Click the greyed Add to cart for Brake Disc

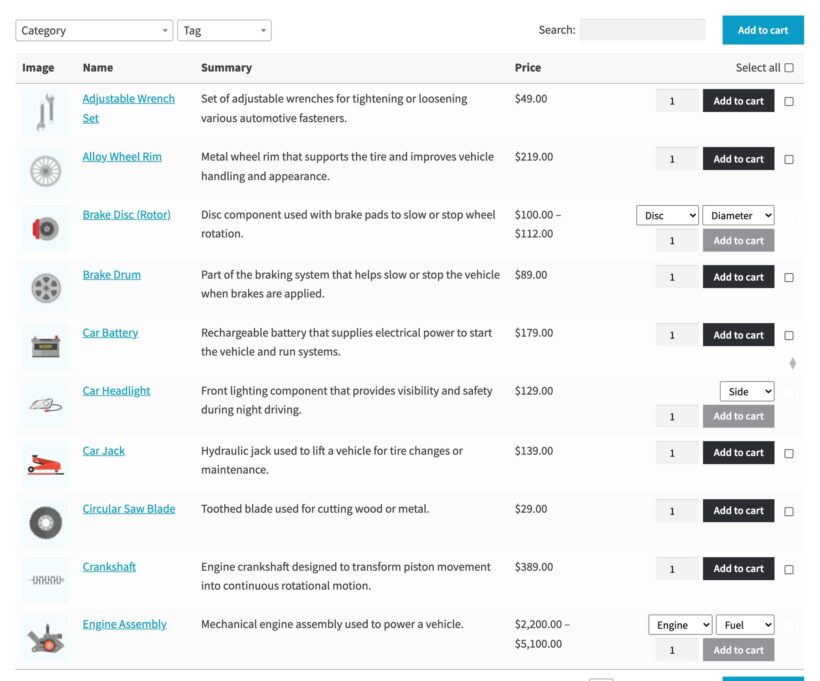point(738,241)
